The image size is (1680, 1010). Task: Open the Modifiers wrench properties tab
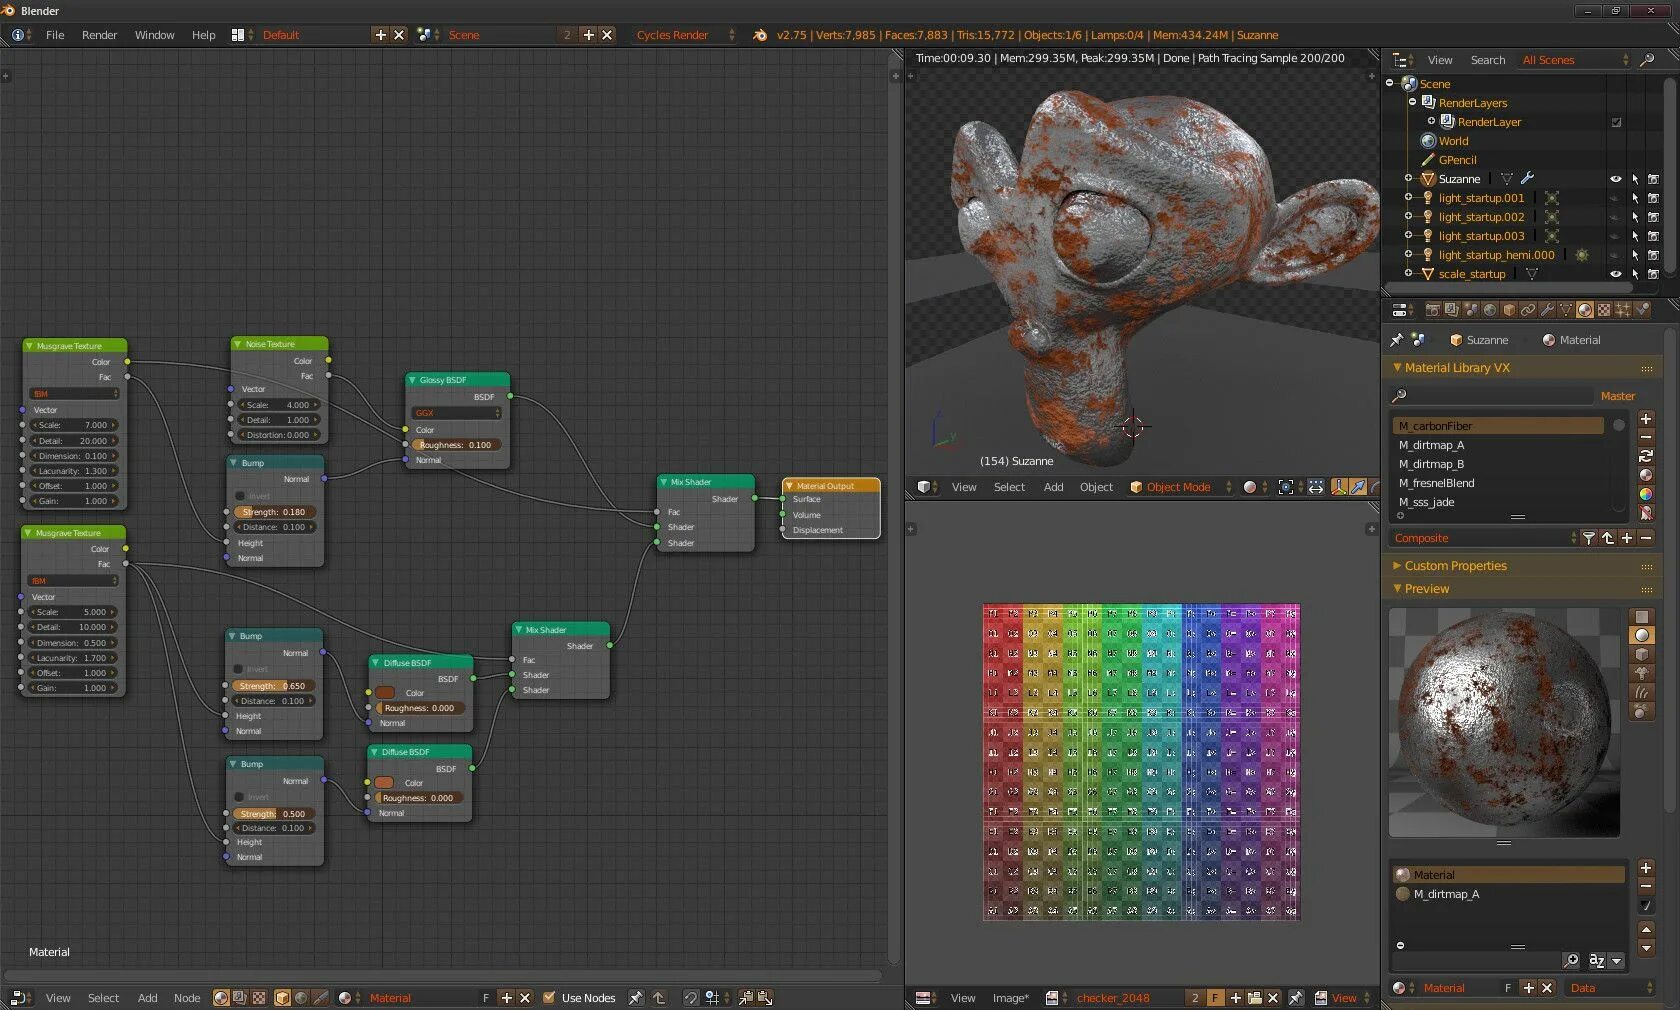point(1547,310)
